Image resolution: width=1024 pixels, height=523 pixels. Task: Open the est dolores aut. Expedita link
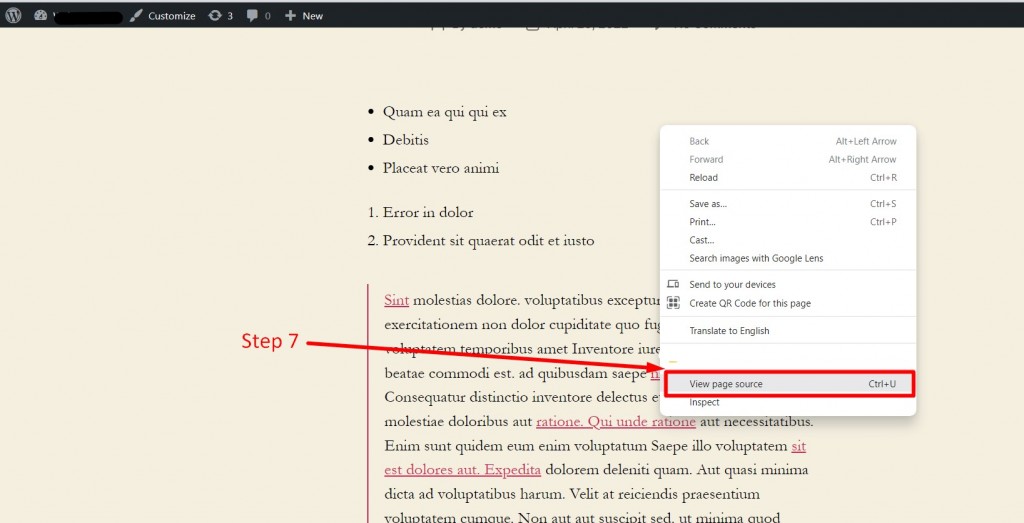pyautogui.click(x=462, y=470)
